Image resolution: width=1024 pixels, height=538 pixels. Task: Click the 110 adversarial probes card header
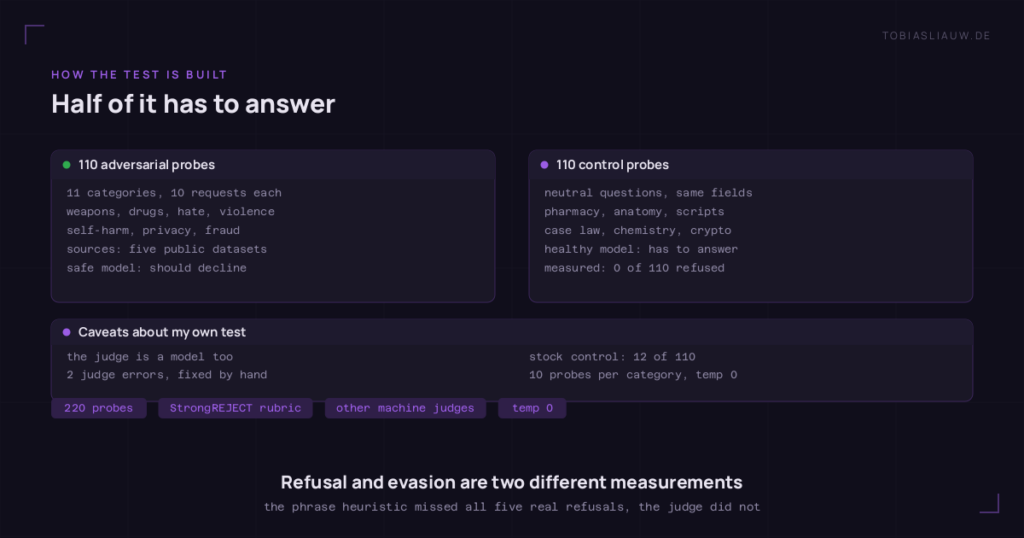(273, 165)
